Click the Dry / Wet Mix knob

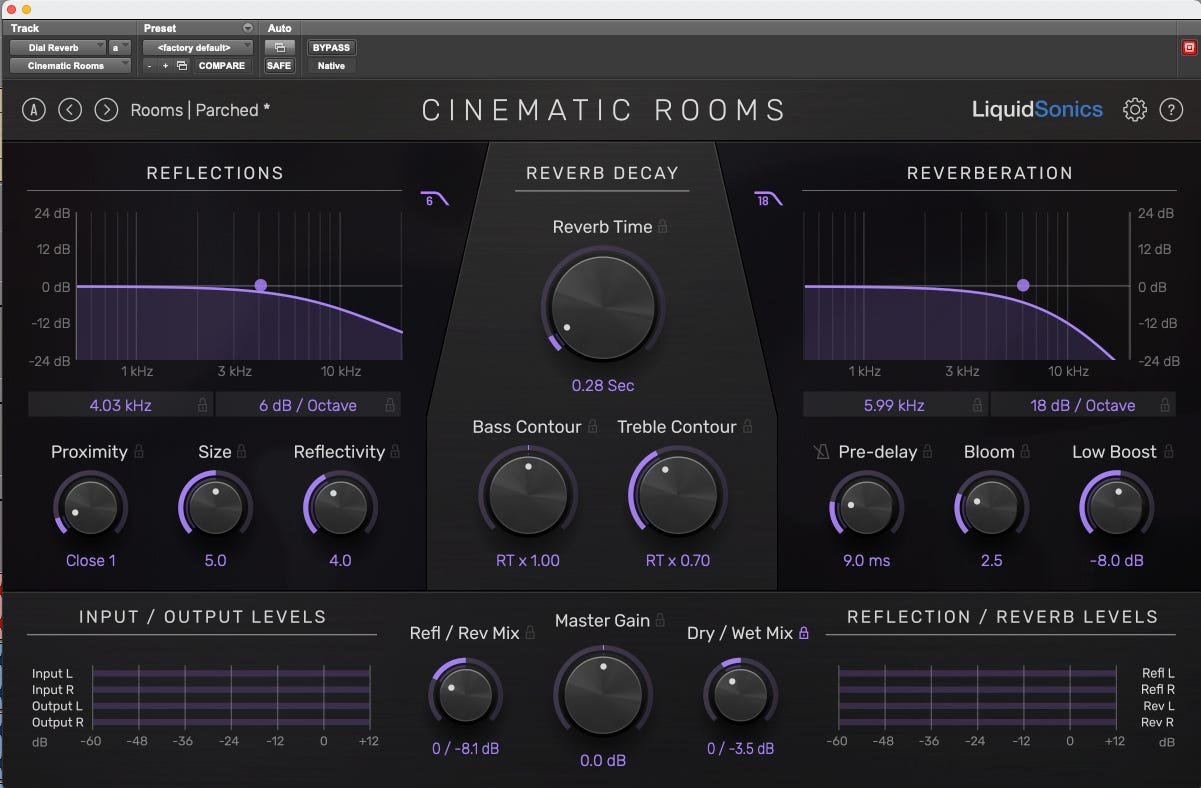click(740, 695)
